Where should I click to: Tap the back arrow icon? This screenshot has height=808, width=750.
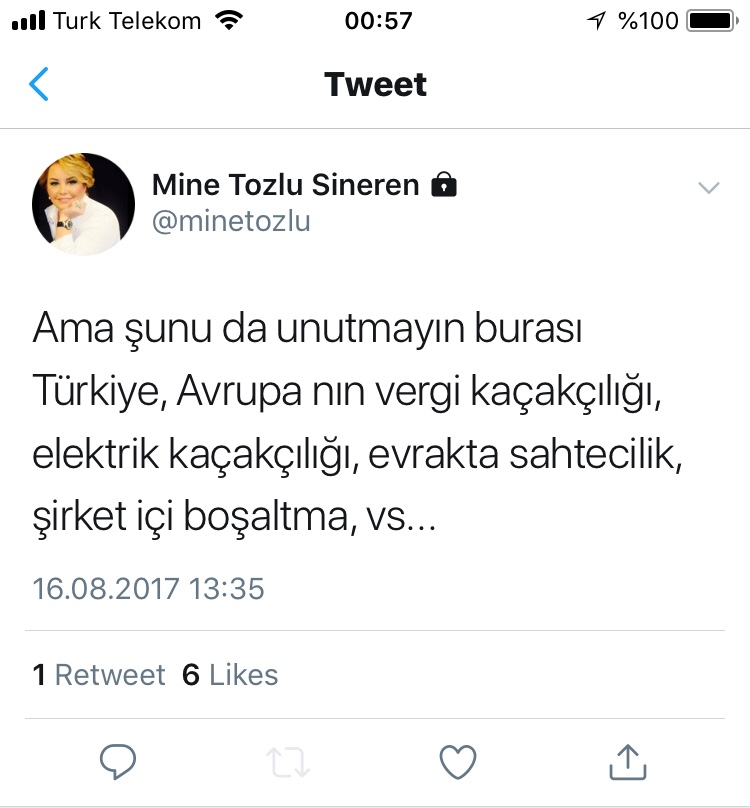click(x=39, y=84)
